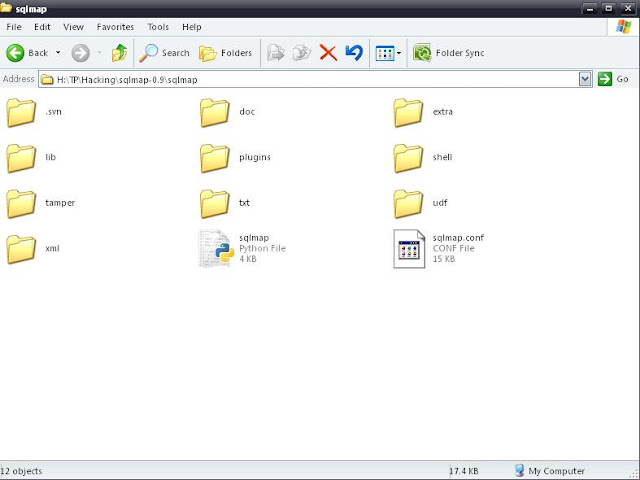Image resolution: width=640 pixels, height=480 pixels.
Task: Click the 'CONF File' type label
Action: point(453,248)
